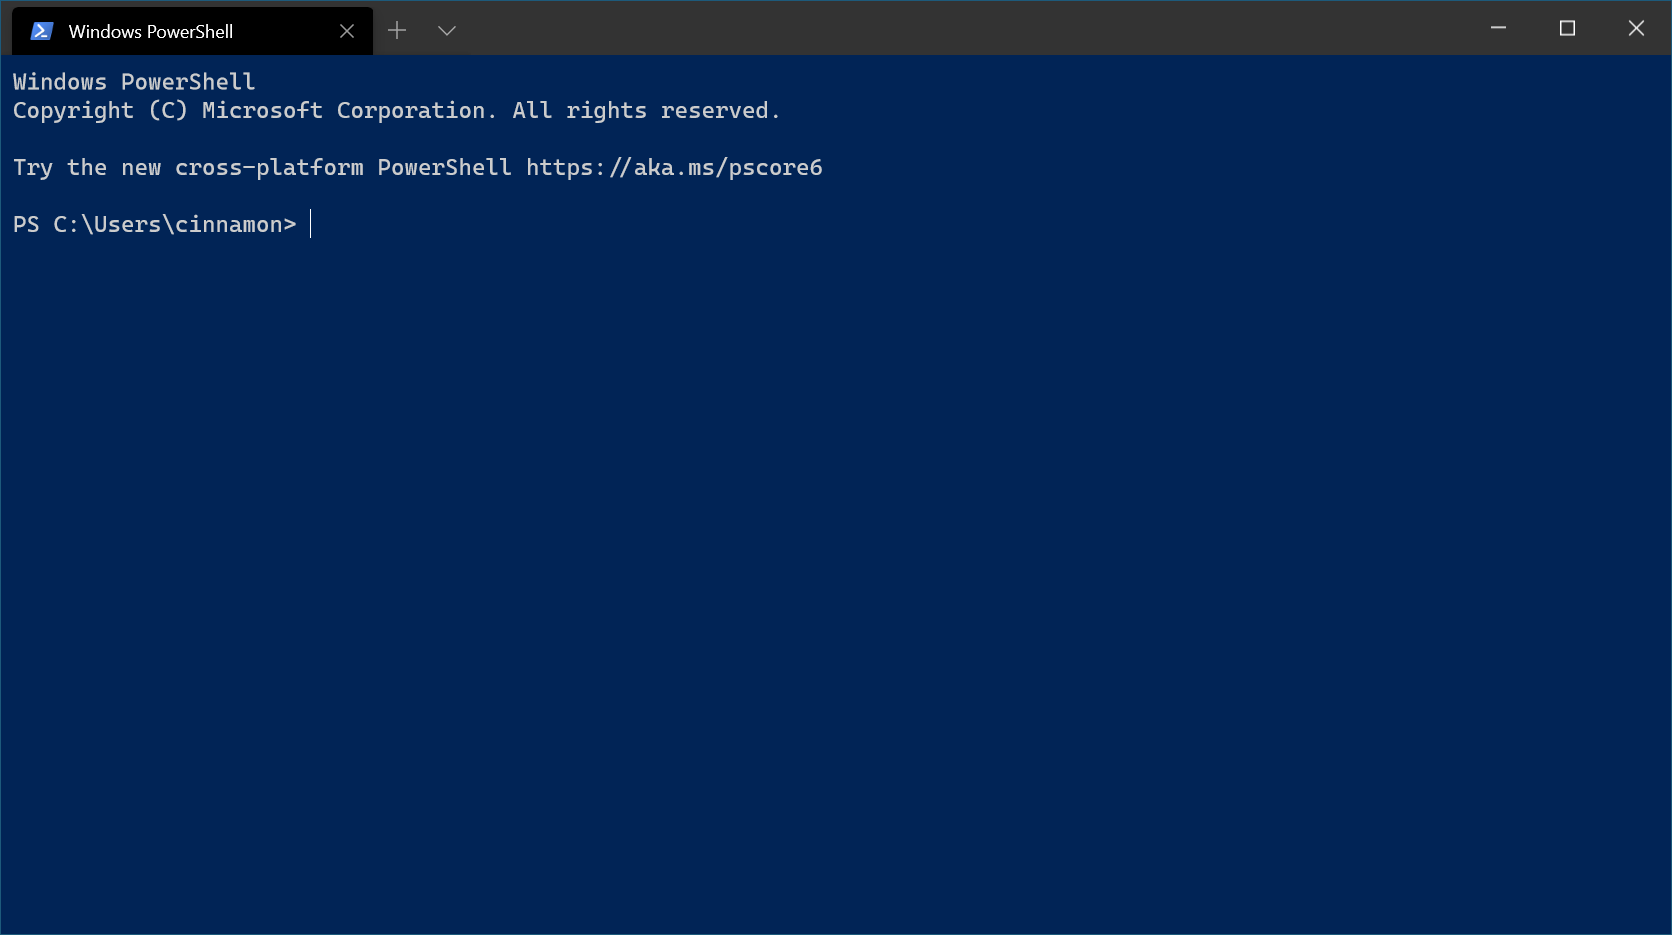Click the empty title bar area
Screen dimensions: 1672x935
coord(960,28)
